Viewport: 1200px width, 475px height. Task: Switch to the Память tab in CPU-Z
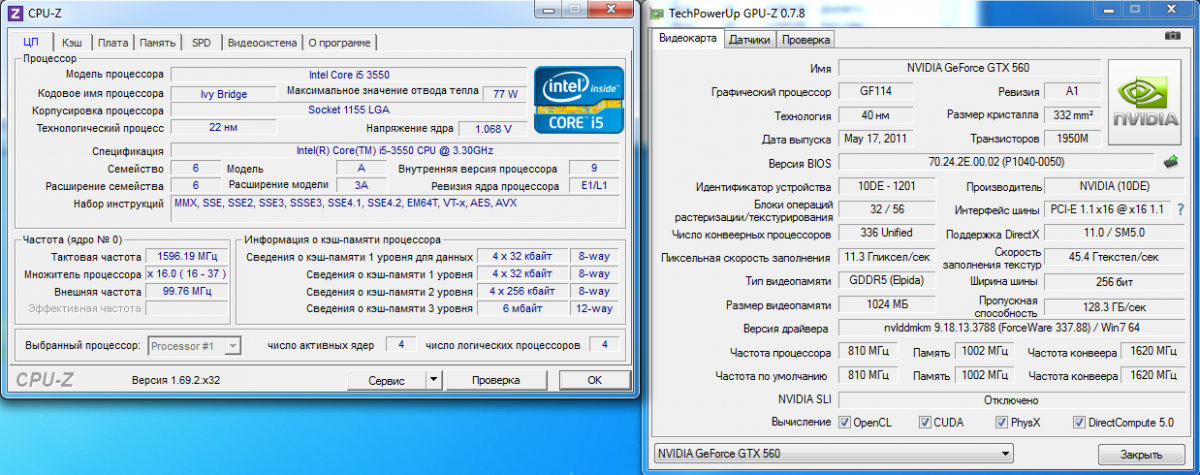click(x=158, y=43)
